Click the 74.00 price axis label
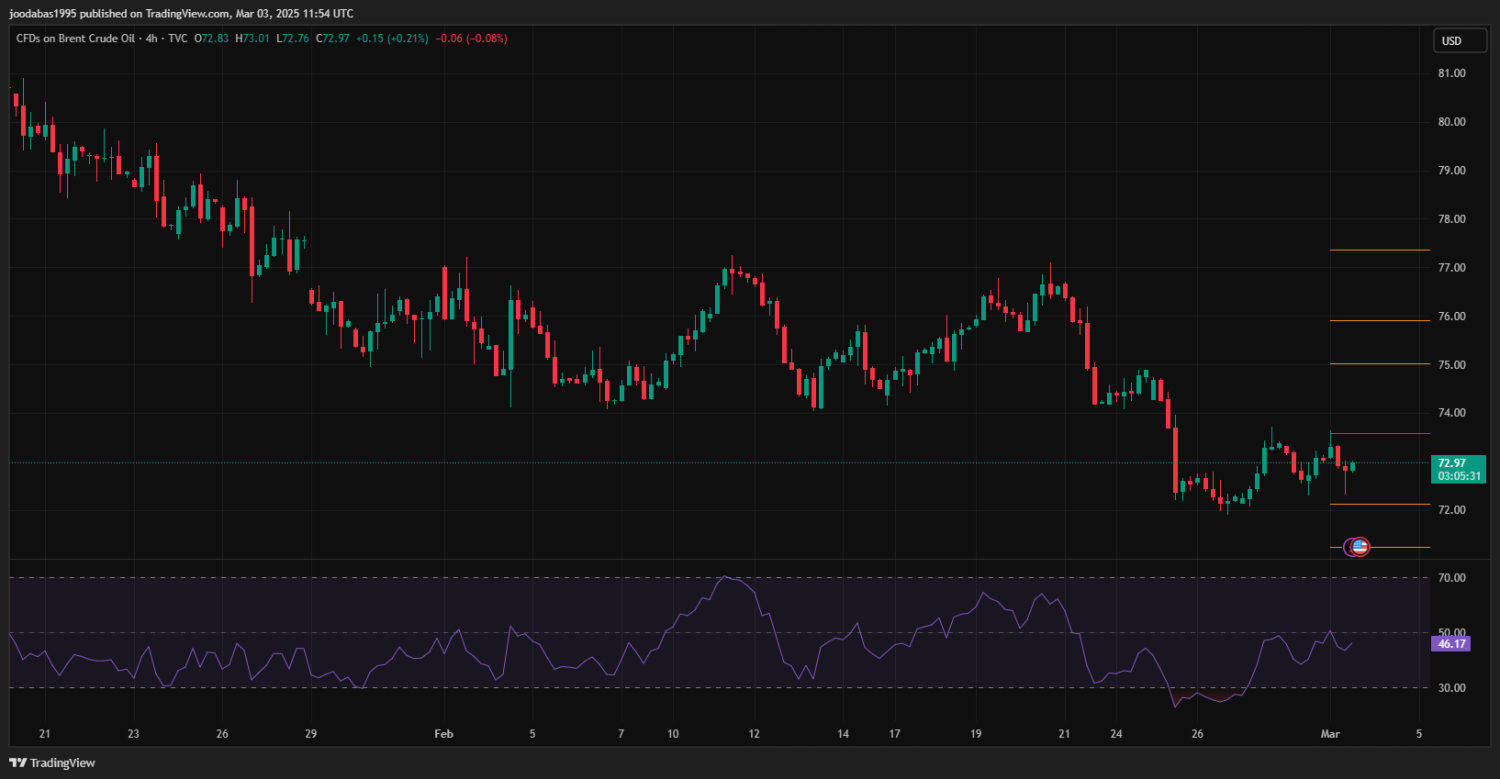 tap(1451, 413)
